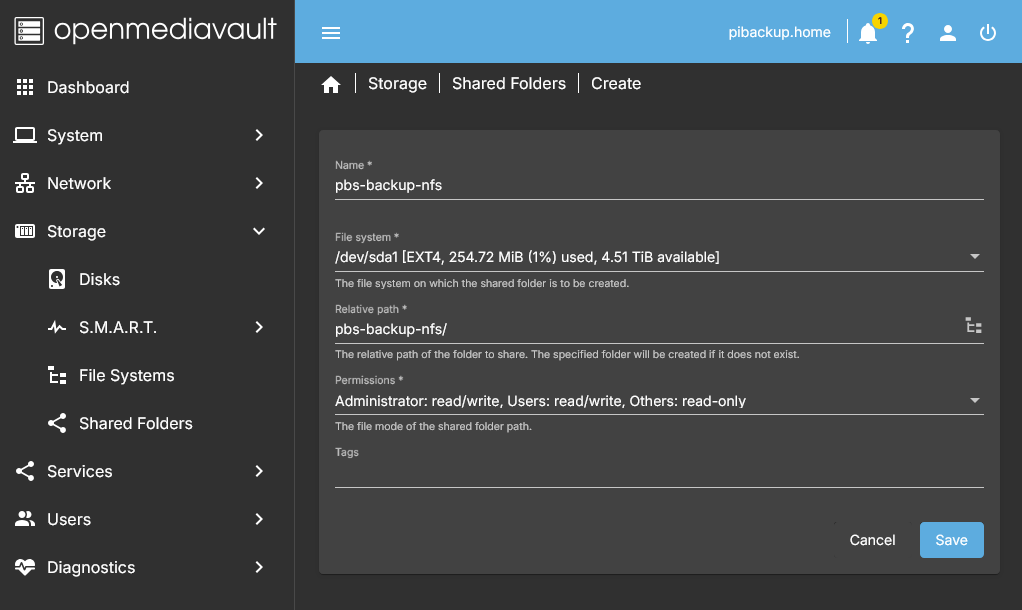Collapse the Storage menu section
1022x610 pixels.
click(x=140, y=231)
